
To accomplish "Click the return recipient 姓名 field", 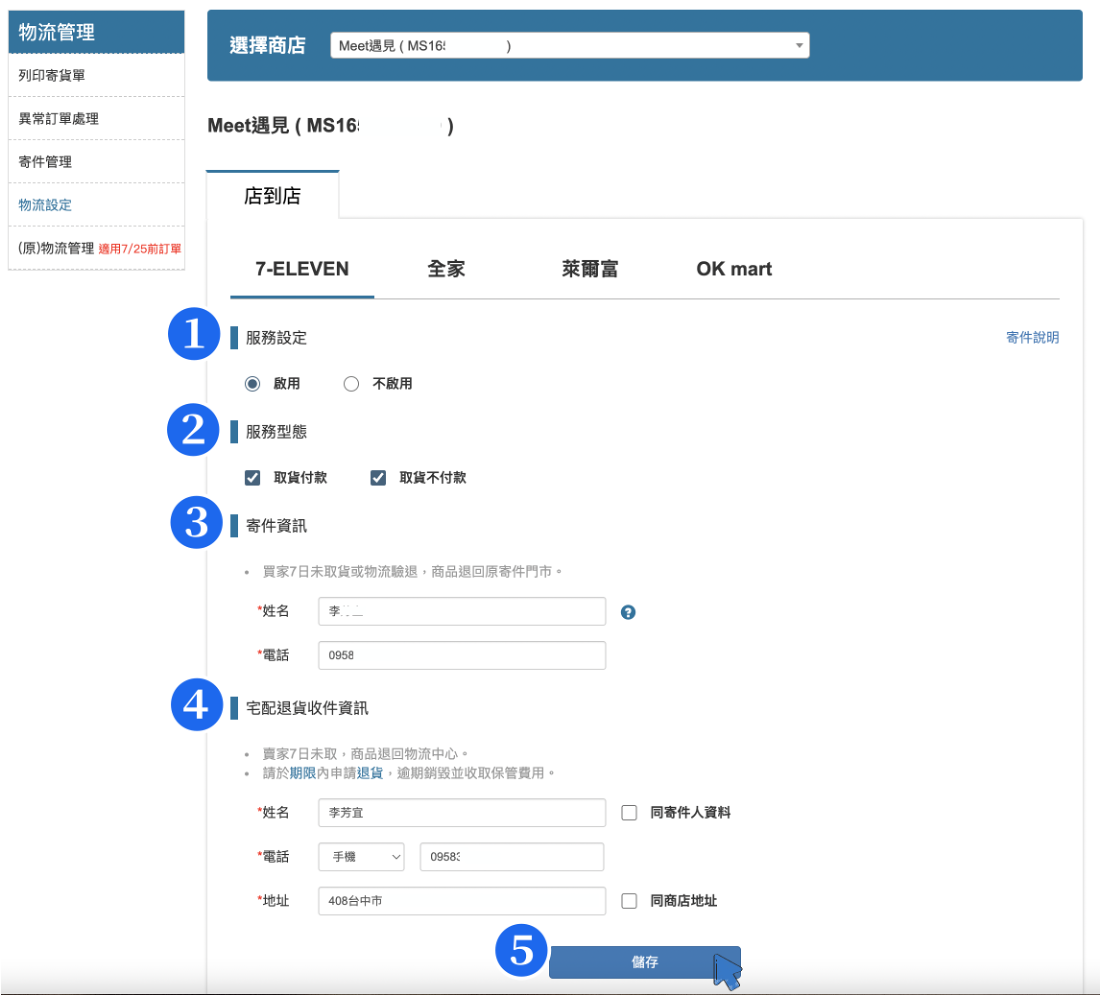I will [x=462, y=812].
